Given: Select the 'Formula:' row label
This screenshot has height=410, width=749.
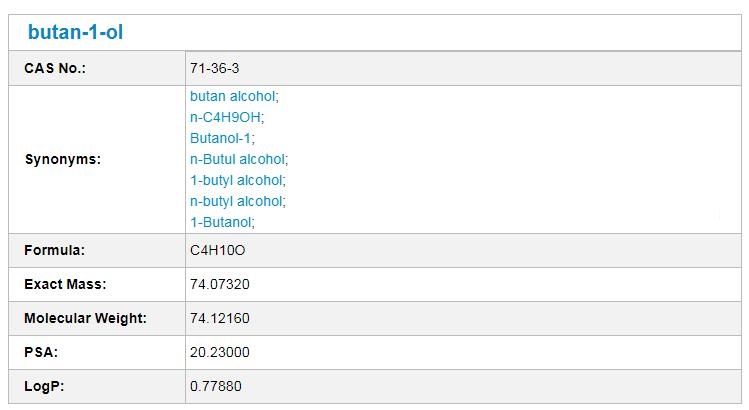Looking at the screenshot, I should pyautogui.click(x=54, y=250).
